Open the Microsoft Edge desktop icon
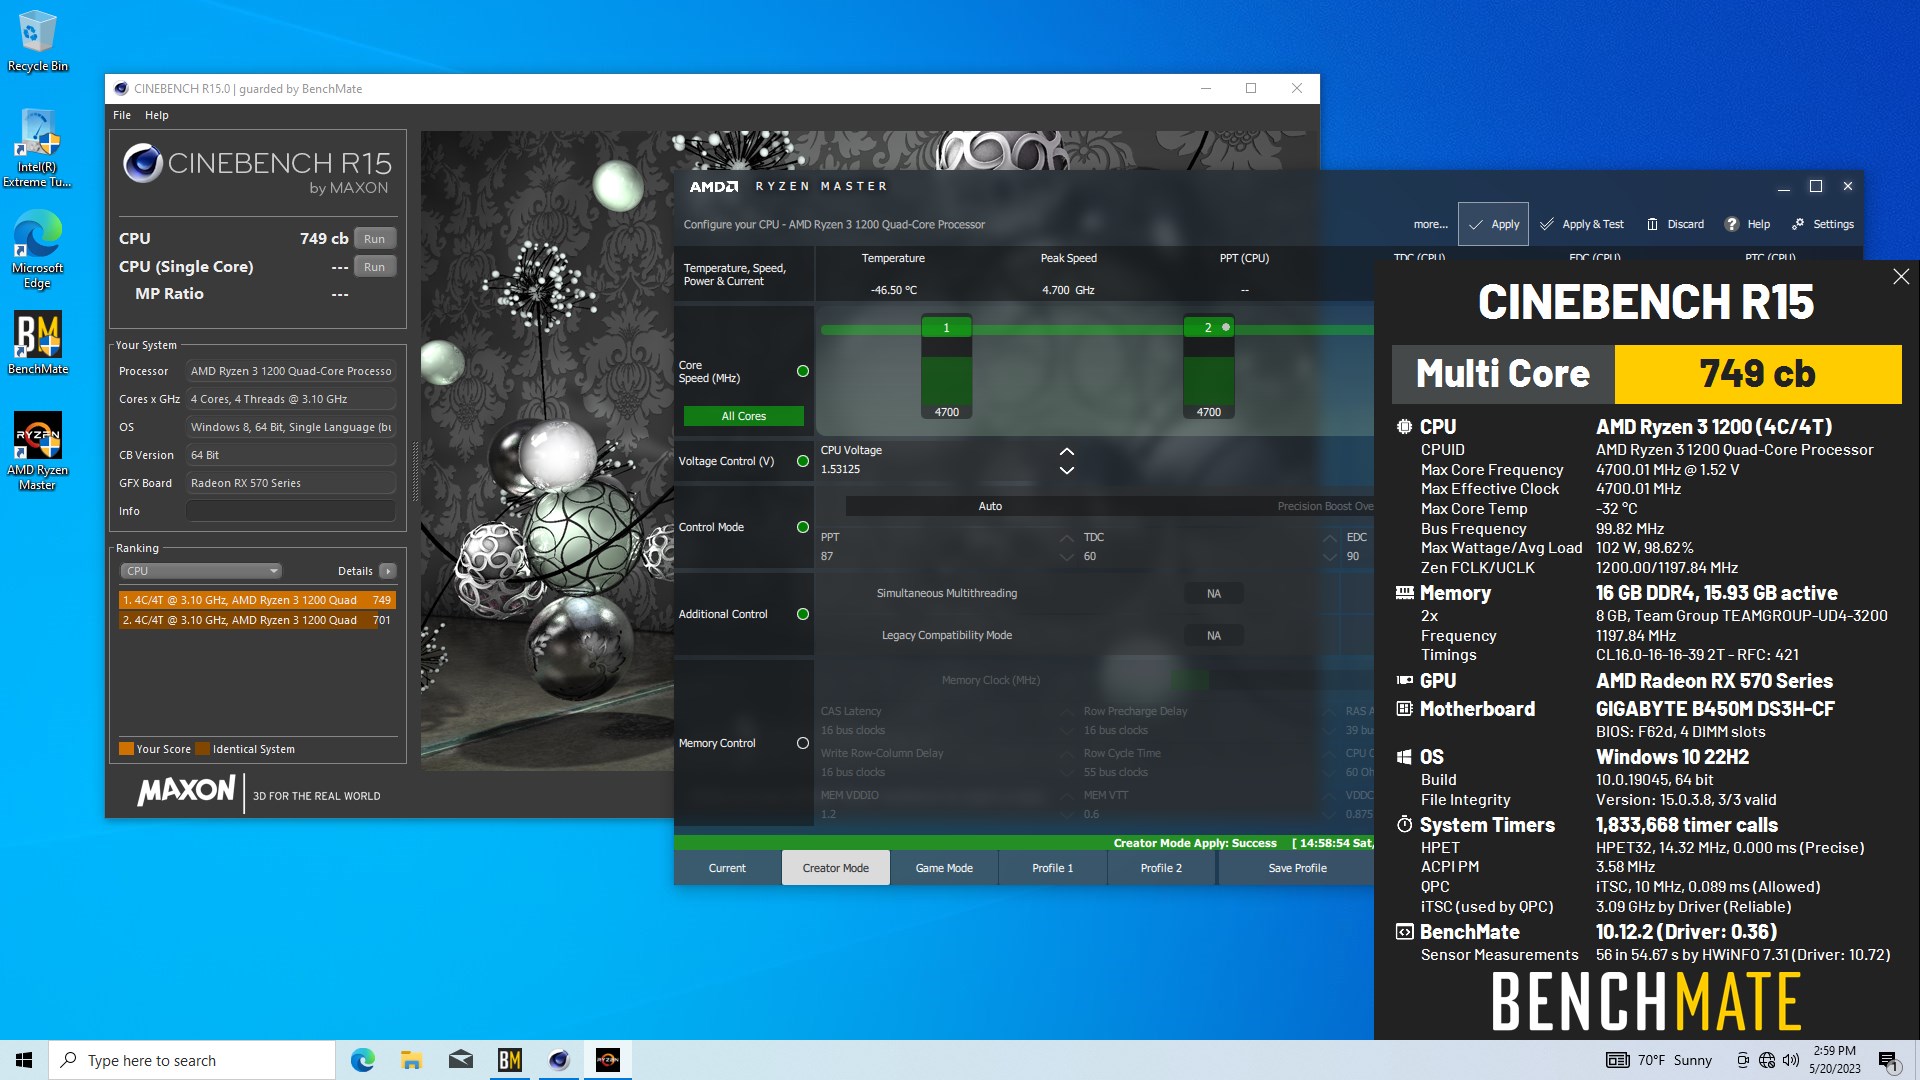Viewport: 1920px width, 1080px height. [37, 250]
